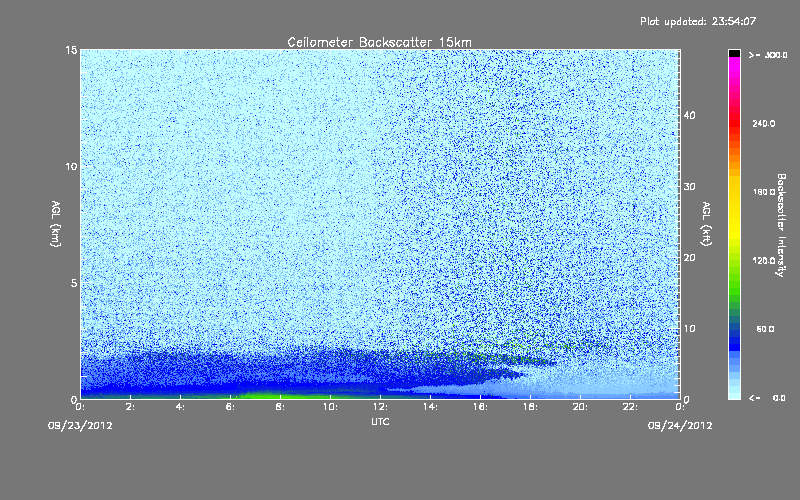Click the '<= 0.0' colorbar label
Viewport: 800px width, 500px height.
point(767,398)
